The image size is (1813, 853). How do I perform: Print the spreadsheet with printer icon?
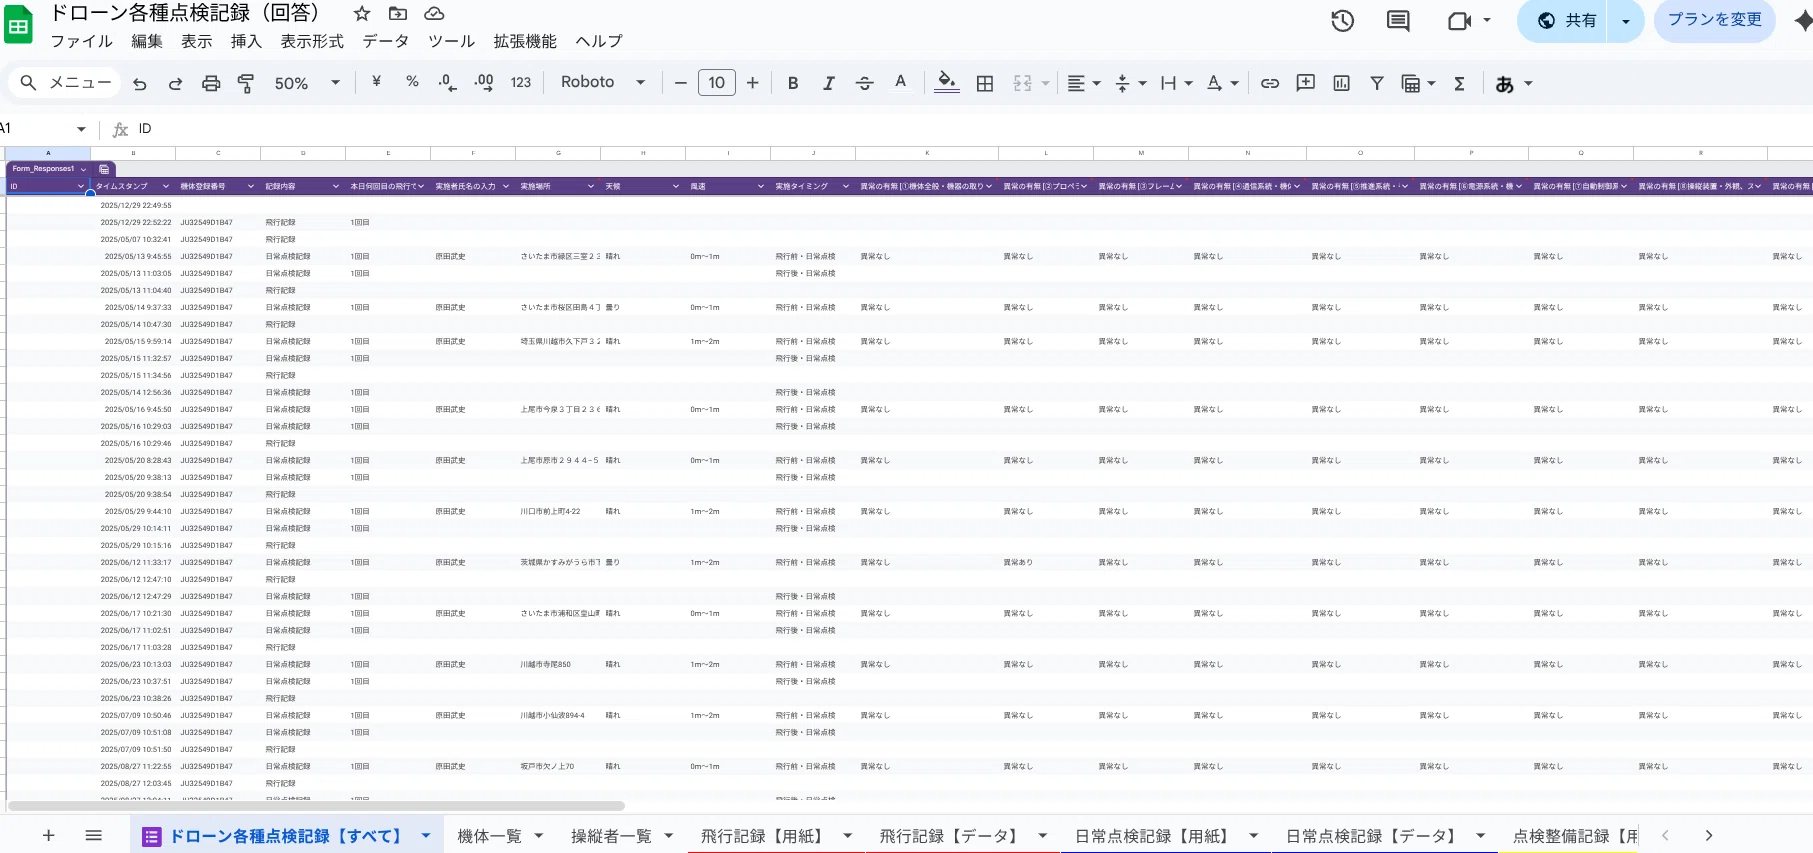point(211,84)
